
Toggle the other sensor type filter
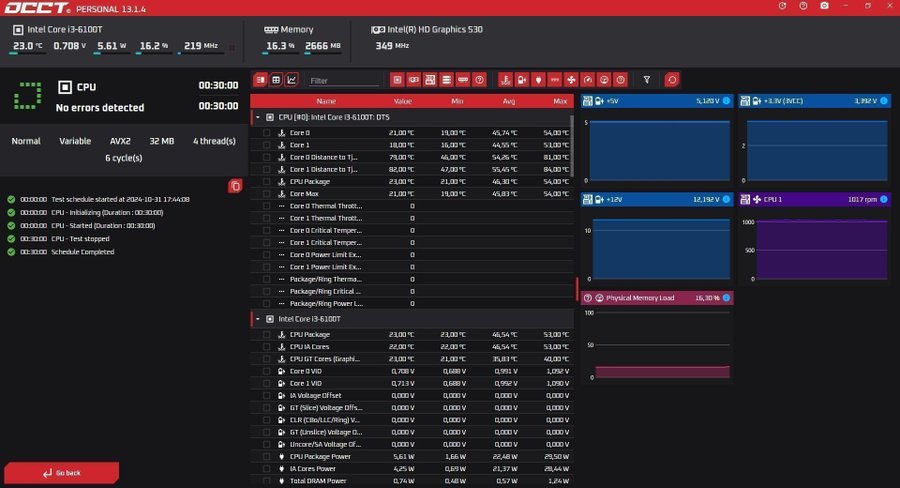click(620, 80)
